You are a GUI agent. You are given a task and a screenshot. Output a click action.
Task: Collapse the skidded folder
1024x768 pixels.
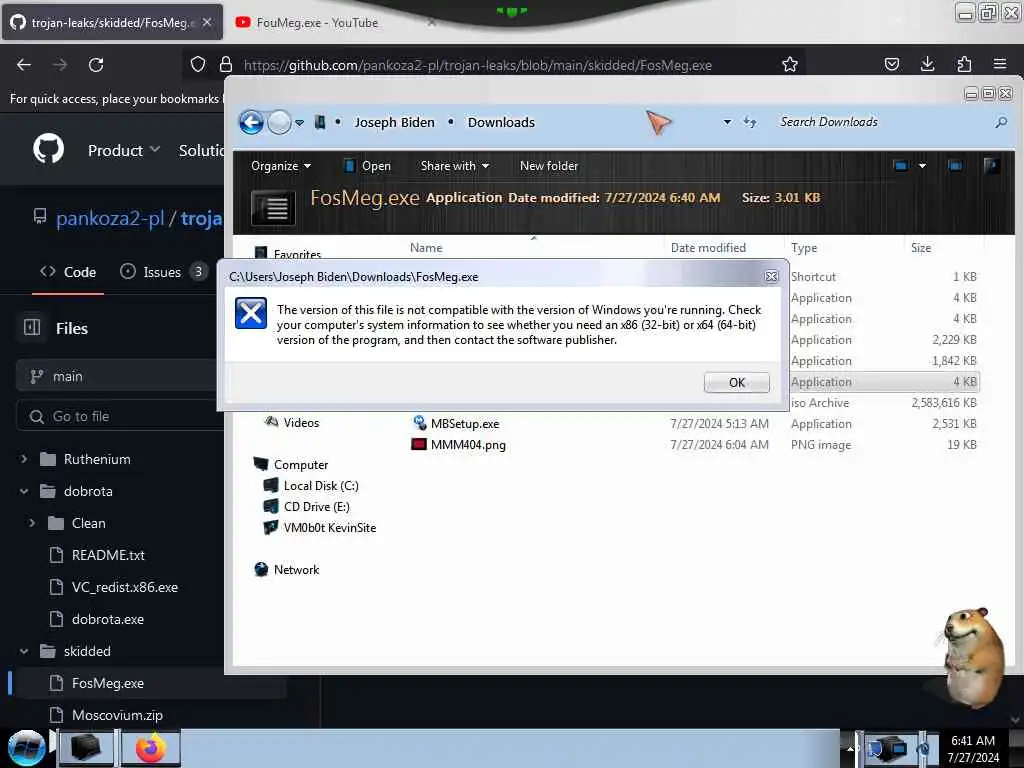[x=24, y=651]
